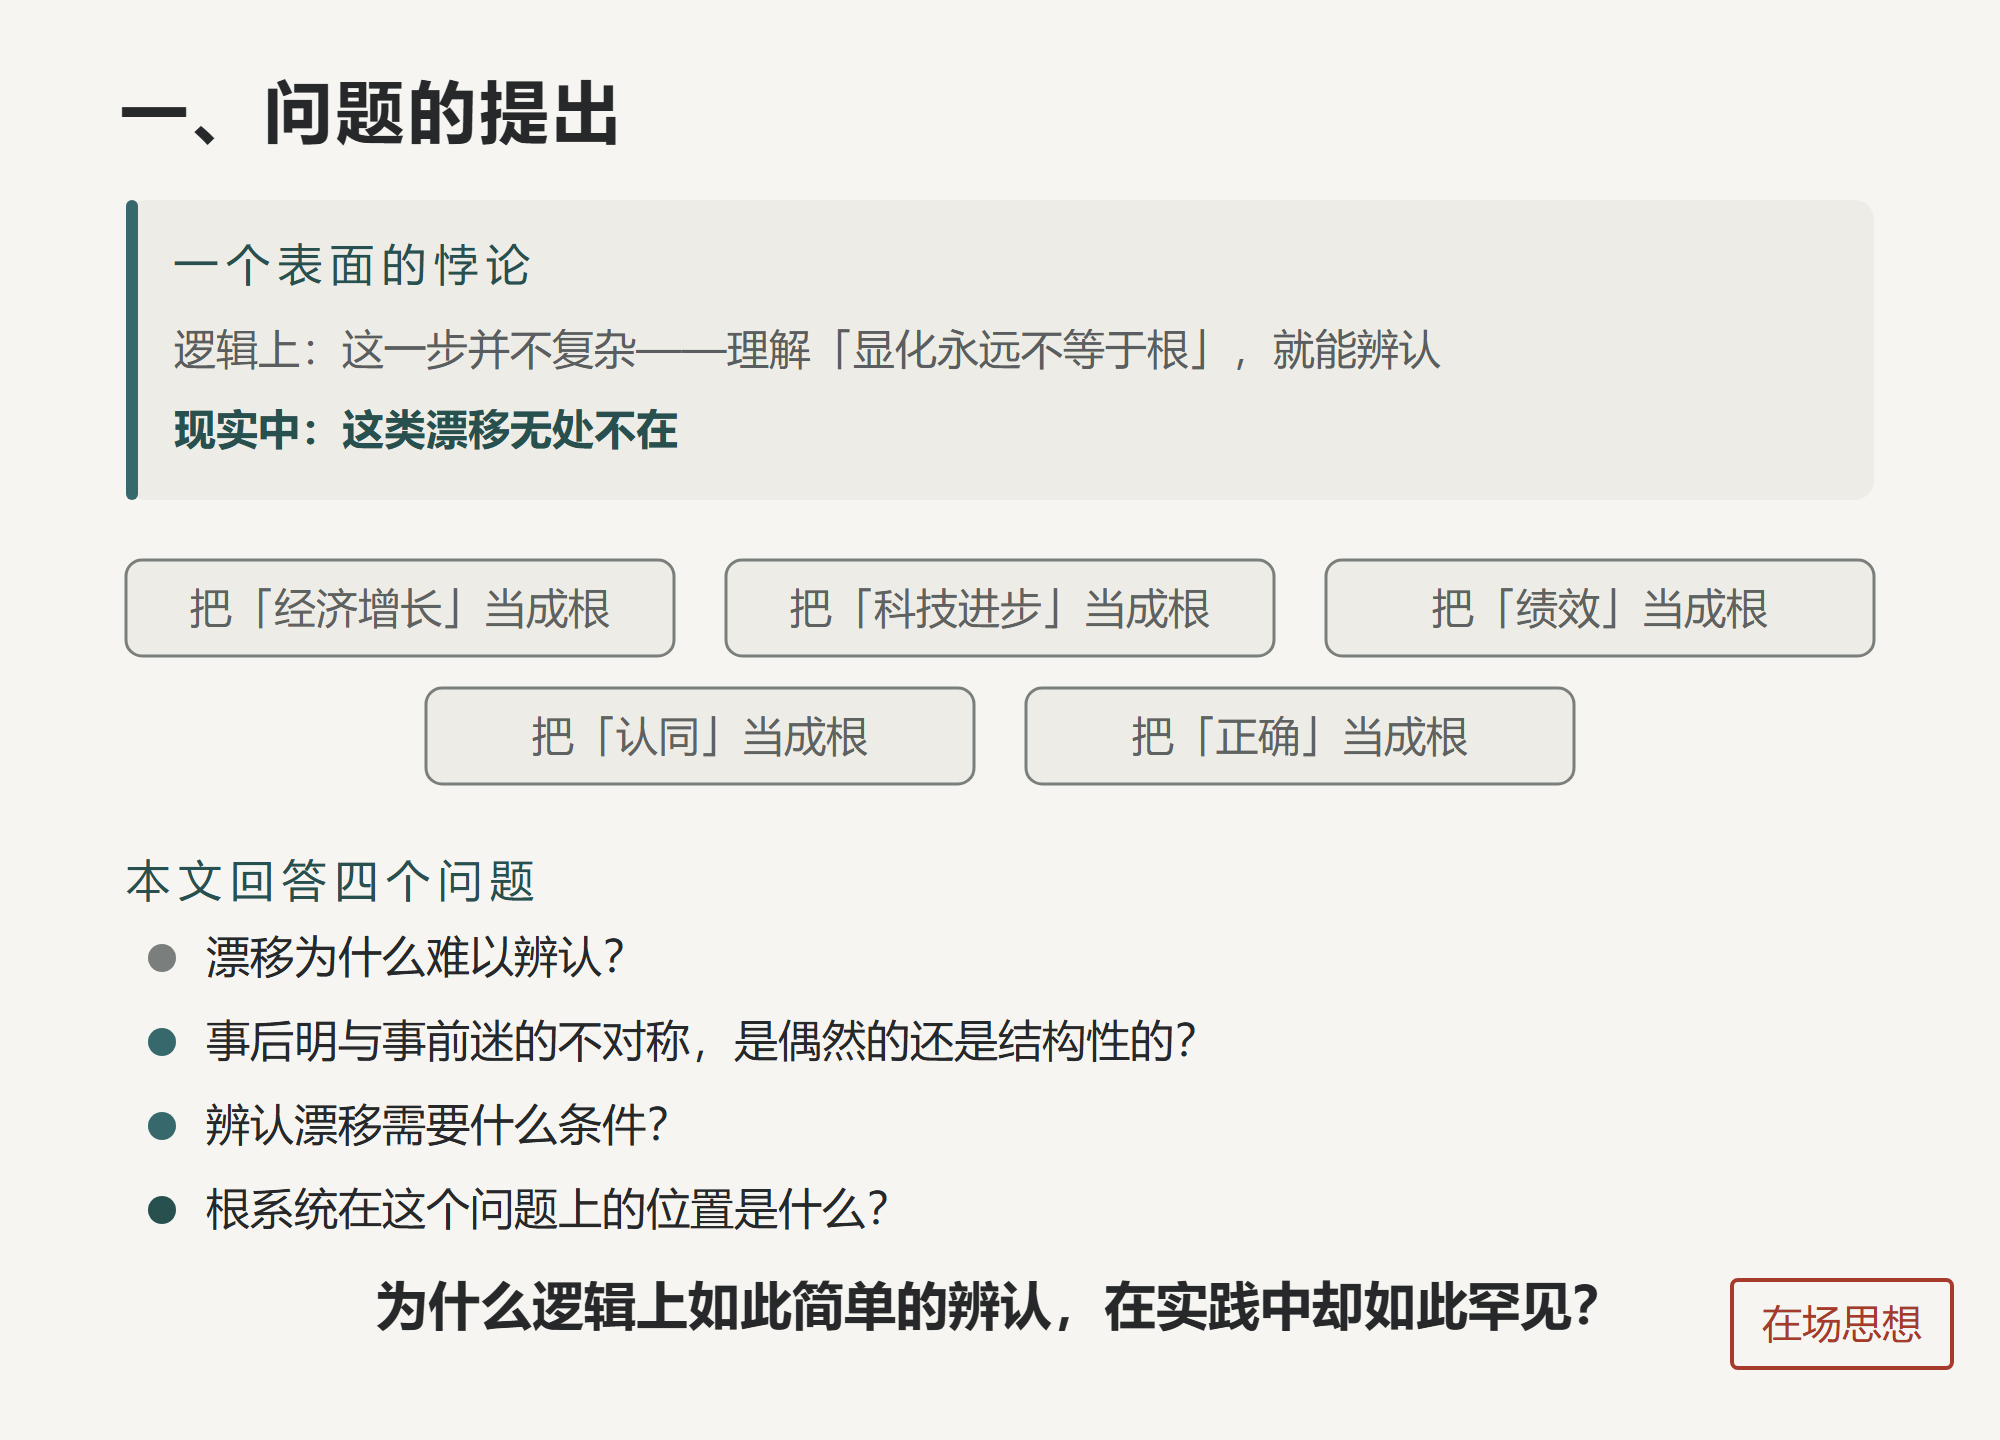Click the heading 一、问题的提出
The width and height of the screenshot is (2000, 1440).
coord(370,114)
